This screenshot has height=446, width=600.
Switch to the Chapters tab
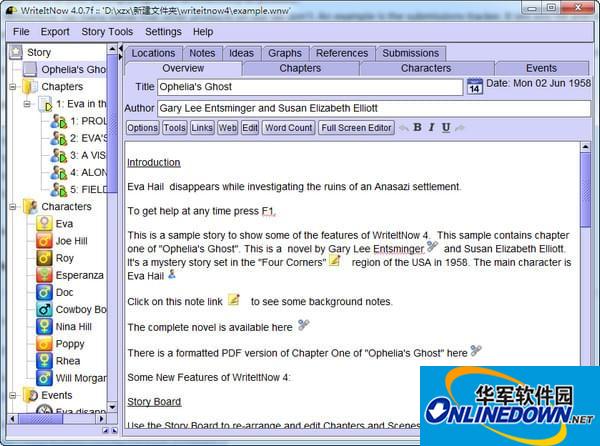click(x=300, y=68)
